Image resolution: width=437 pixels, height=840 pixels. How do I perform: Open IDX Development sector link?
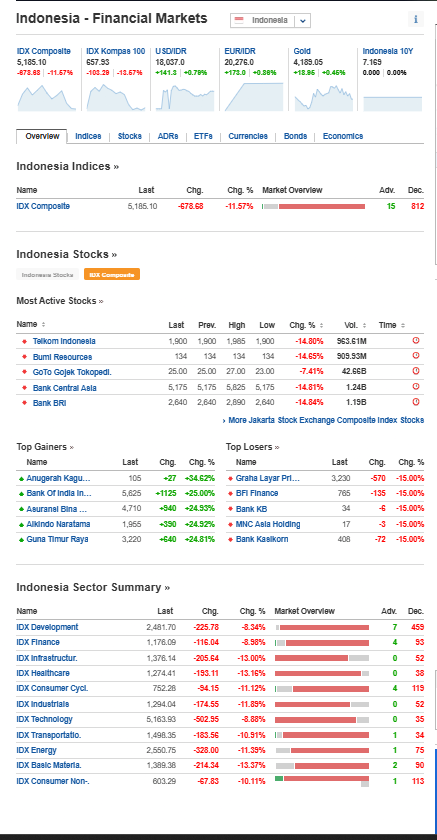pos(47,627)
